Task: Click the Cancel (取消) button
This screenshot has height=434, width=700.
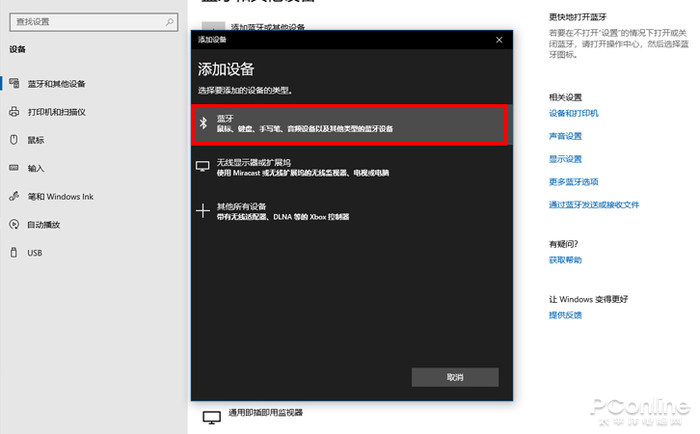Action: coord(455,377)
